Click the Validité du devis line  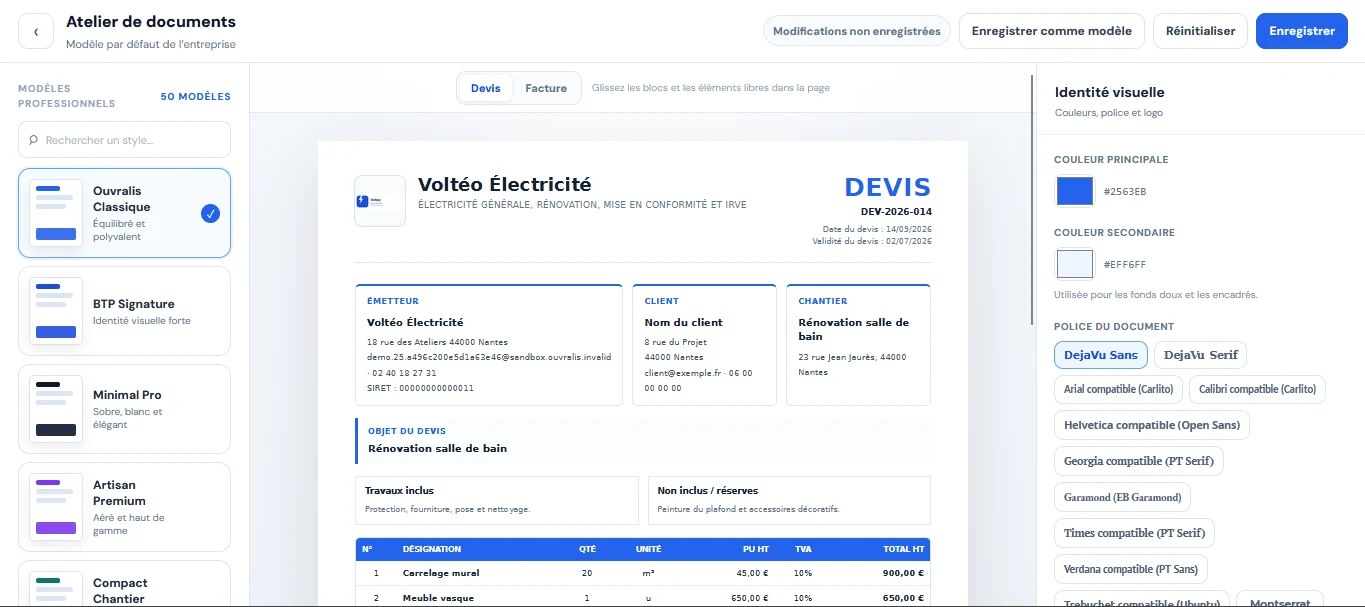pyautogui.click(x=872, y=241)
